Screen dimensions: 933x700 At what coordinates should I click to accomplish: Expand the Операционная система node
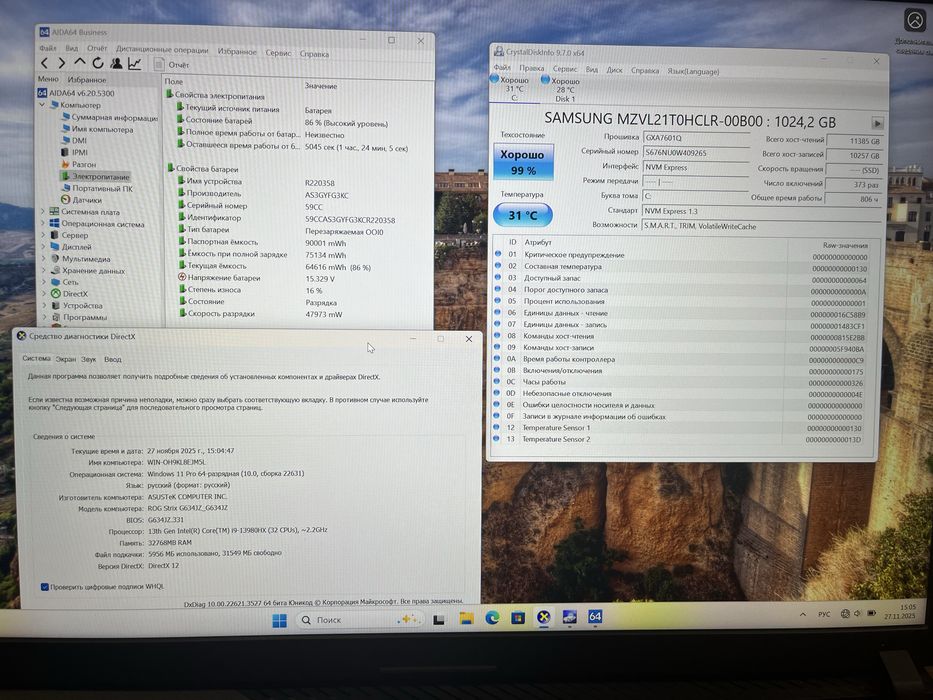click(x=43, y=223)
